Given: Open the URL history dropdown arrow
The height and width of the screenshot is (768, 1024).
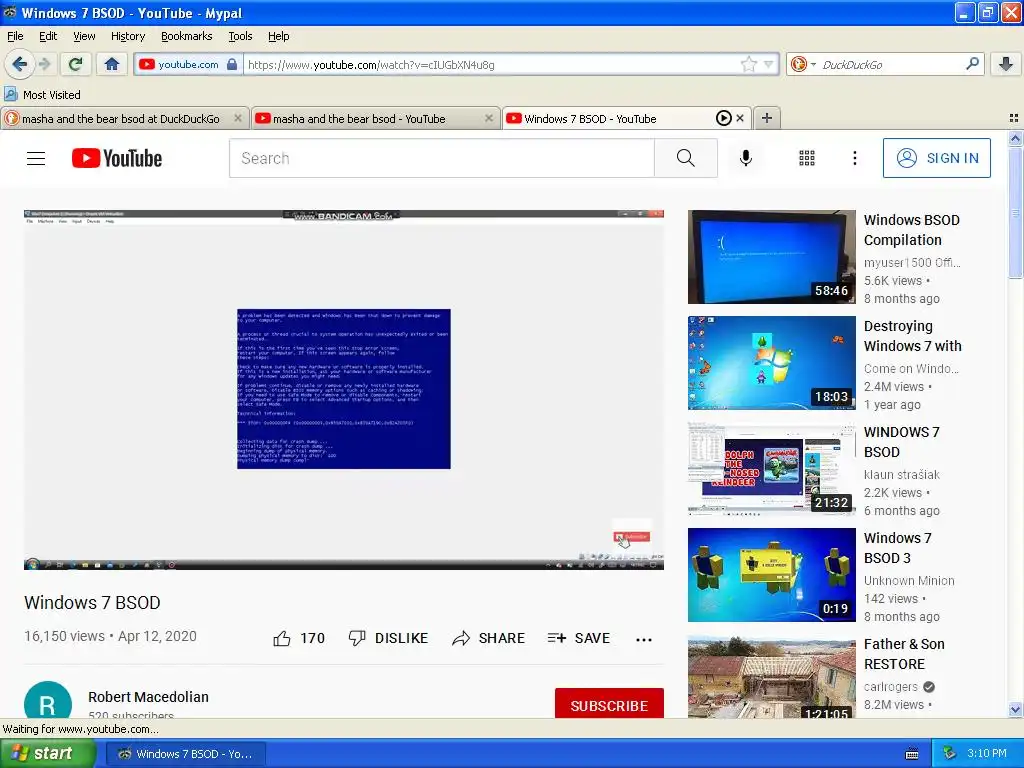Looking at the screenshot, I should [769, 64].
